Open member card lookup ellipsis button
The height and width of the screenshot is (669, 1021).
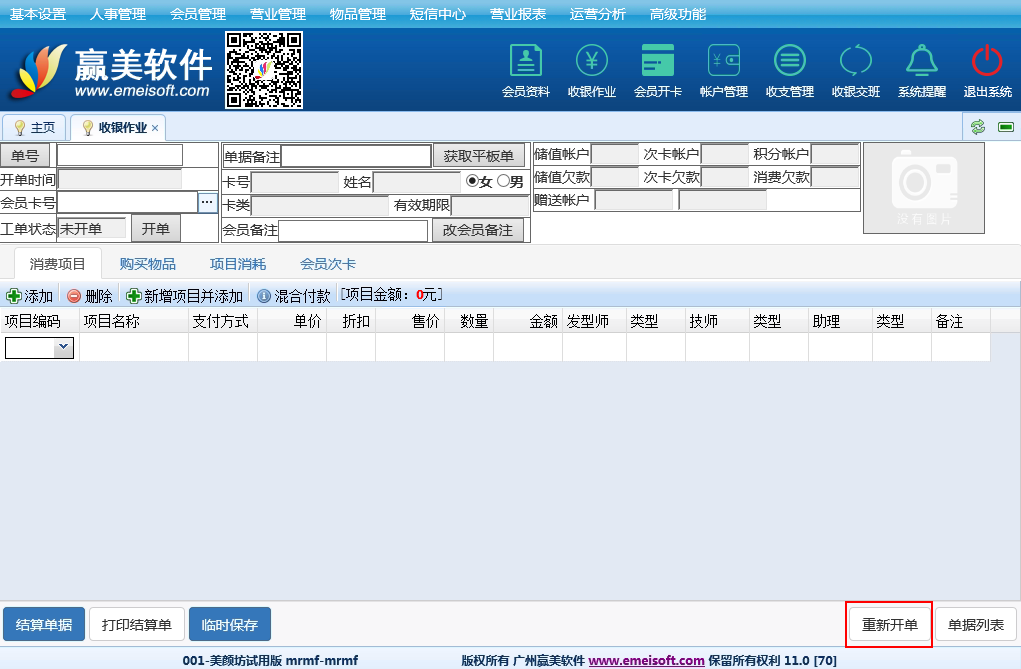pyautogui.click(x=207, y=202)
